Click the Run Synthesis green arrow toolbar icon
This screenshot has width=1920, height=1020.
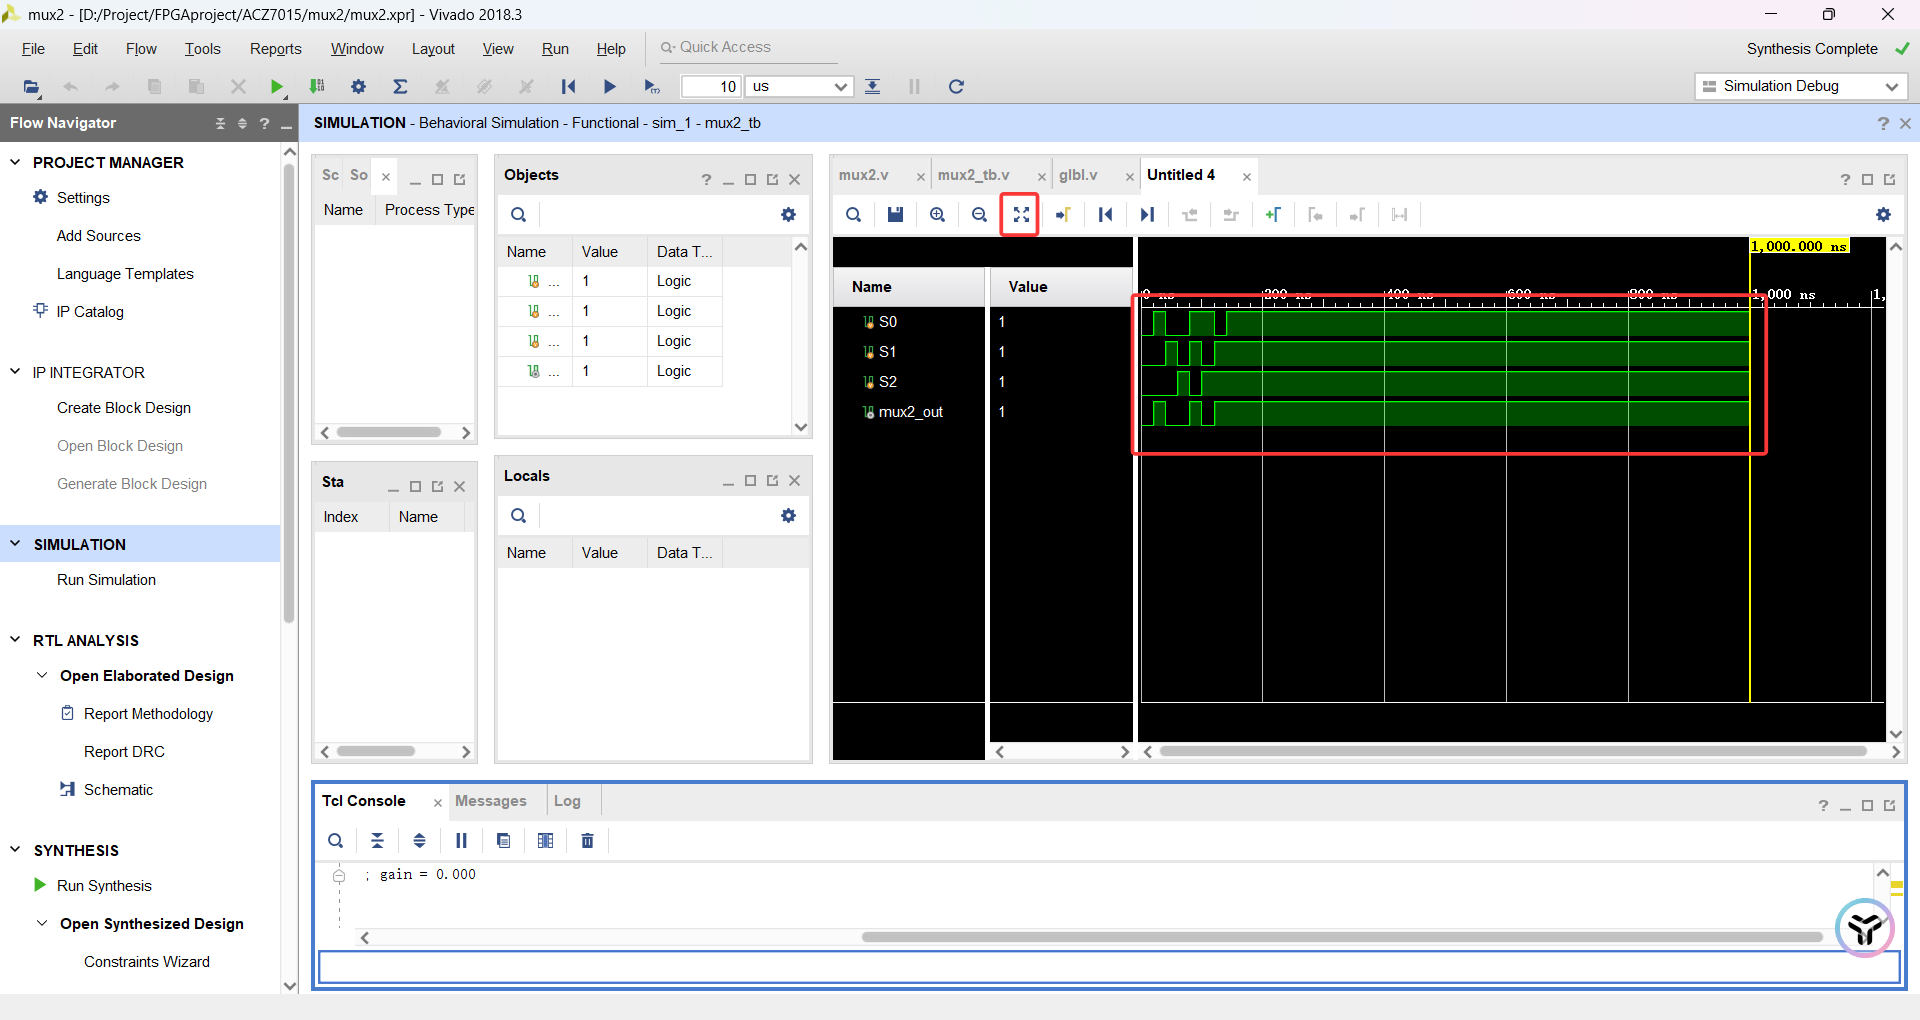click(x=277, y=86)
